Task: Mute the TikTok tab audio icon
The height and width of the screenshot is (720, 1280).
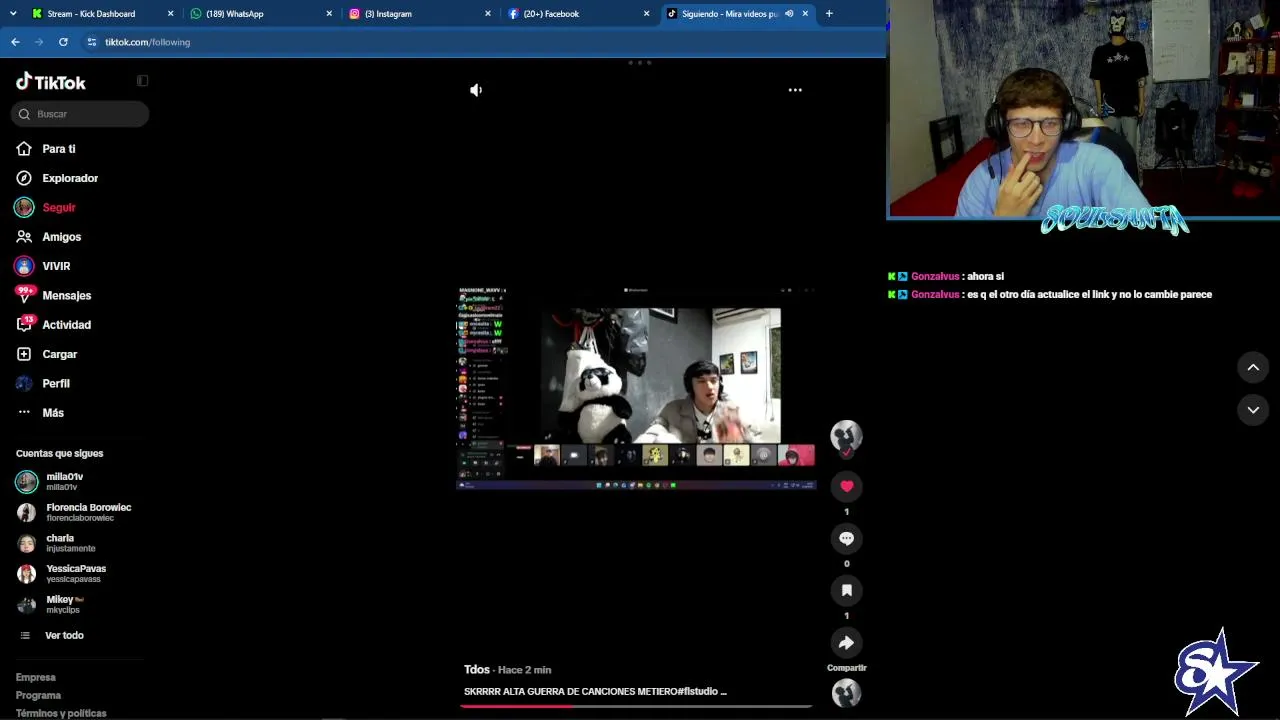Action: click(789, 14)
